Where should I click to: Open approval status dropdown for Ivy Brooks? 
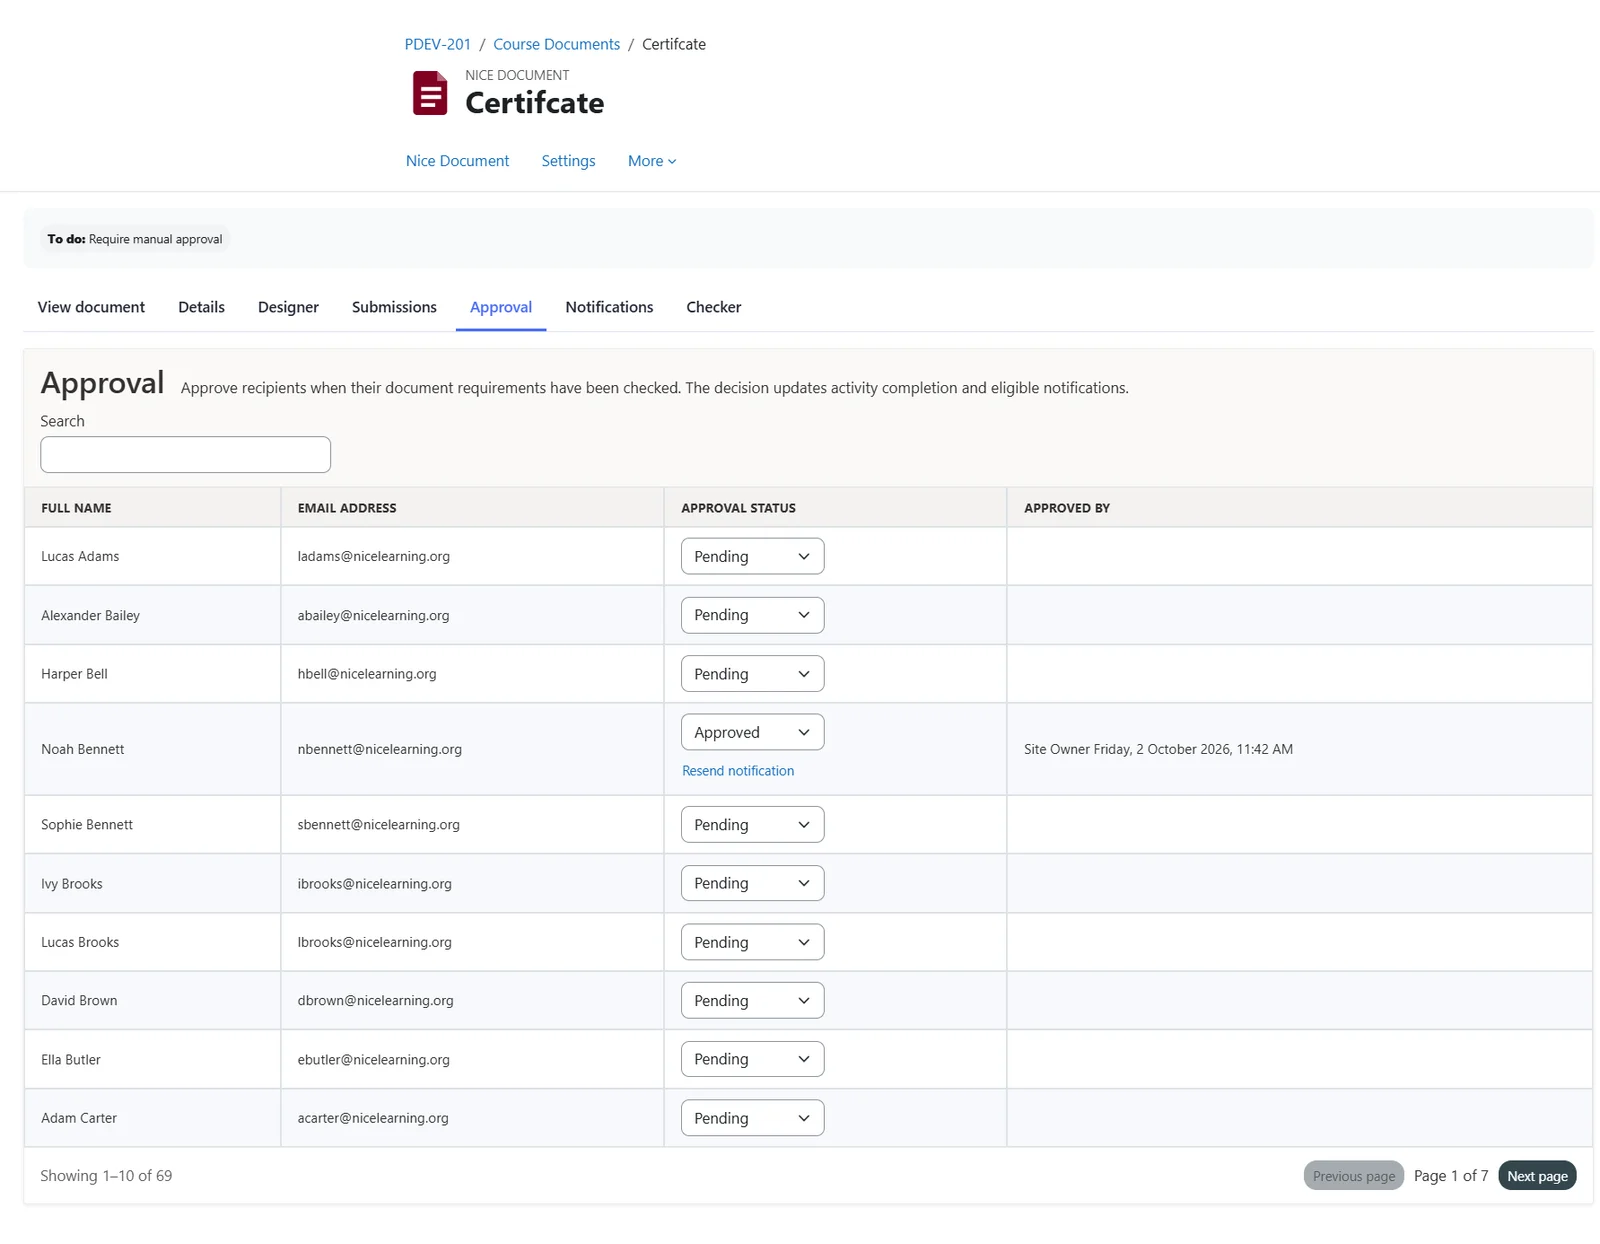[752, 883]
